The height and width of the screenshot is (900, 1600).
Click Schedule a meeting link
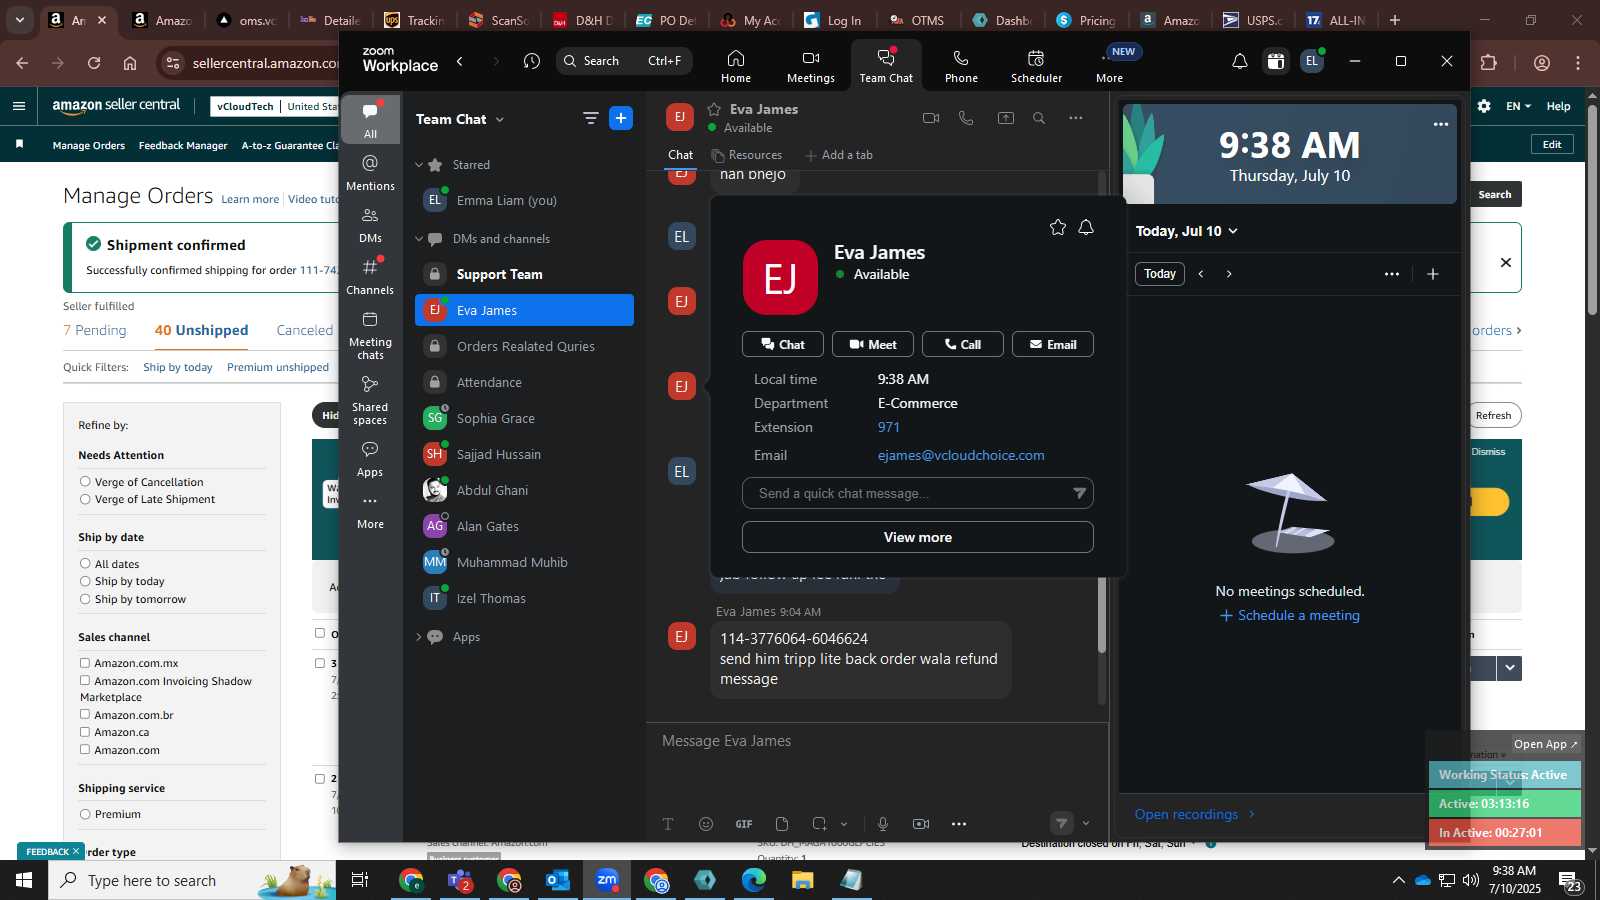tap(1290, 615)
